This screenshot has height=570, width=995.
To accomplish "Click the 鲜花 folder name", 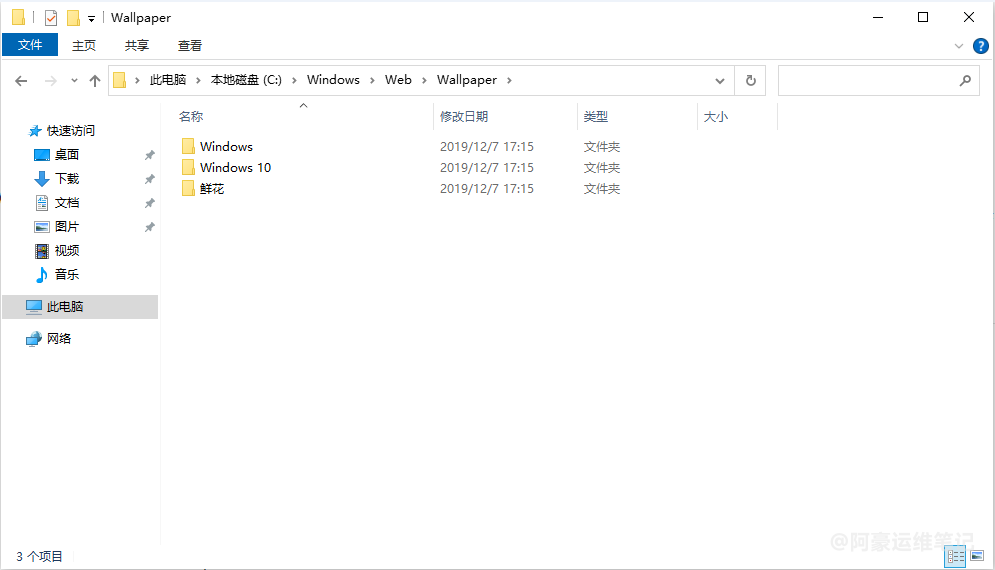I will tap(212, 189).
